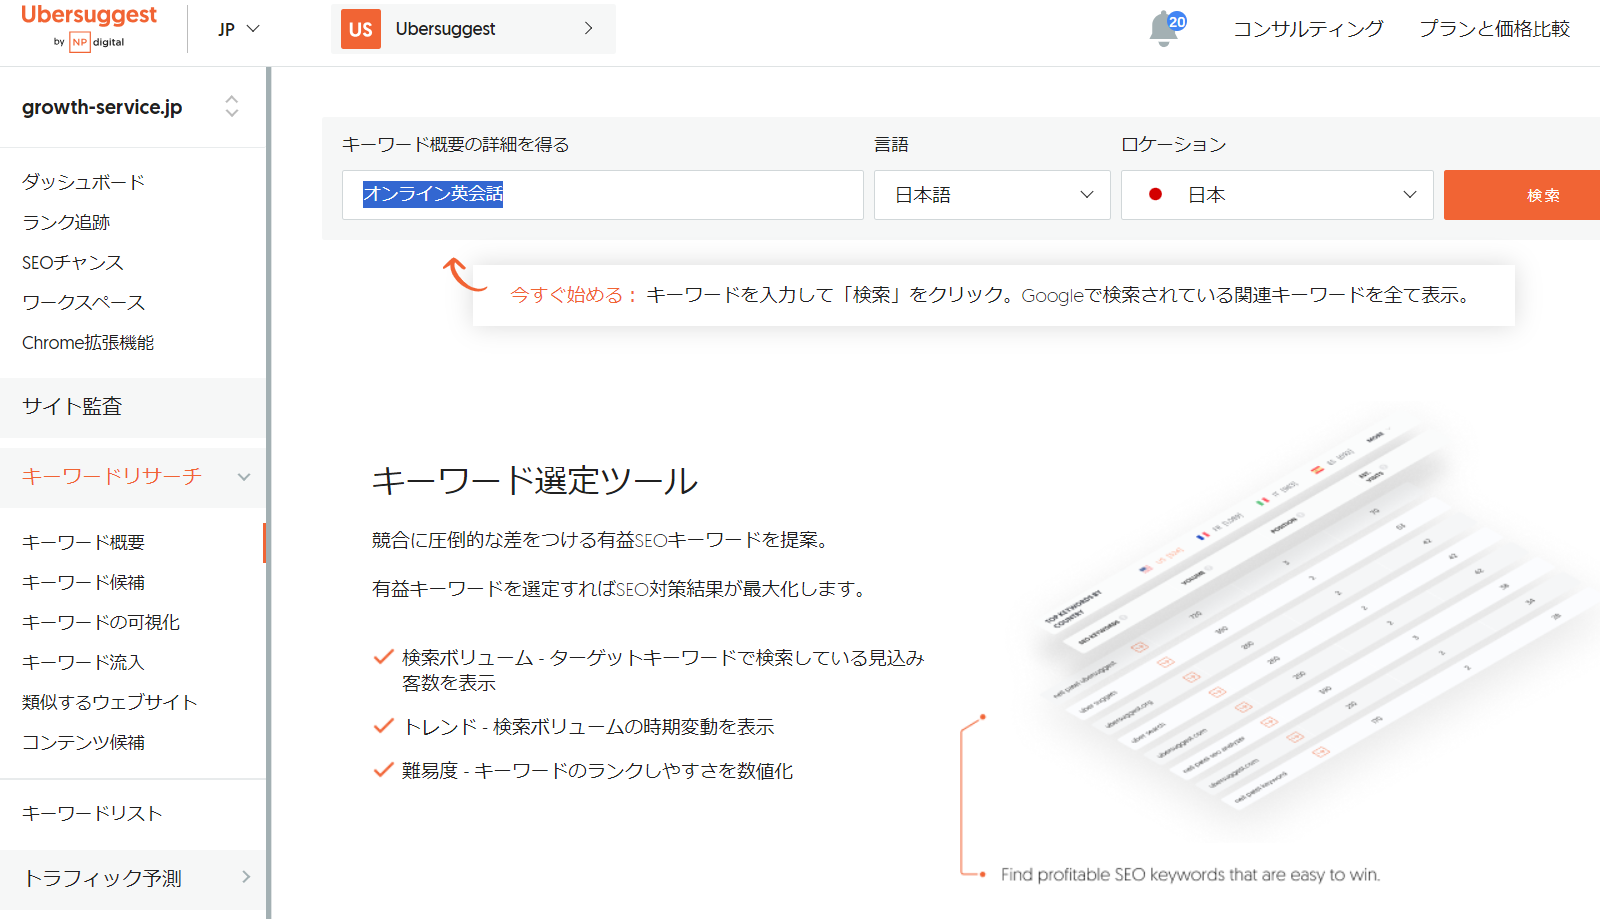
Task: Open ランク追跡 in the sidebar
Action: (x=66, y=222)
